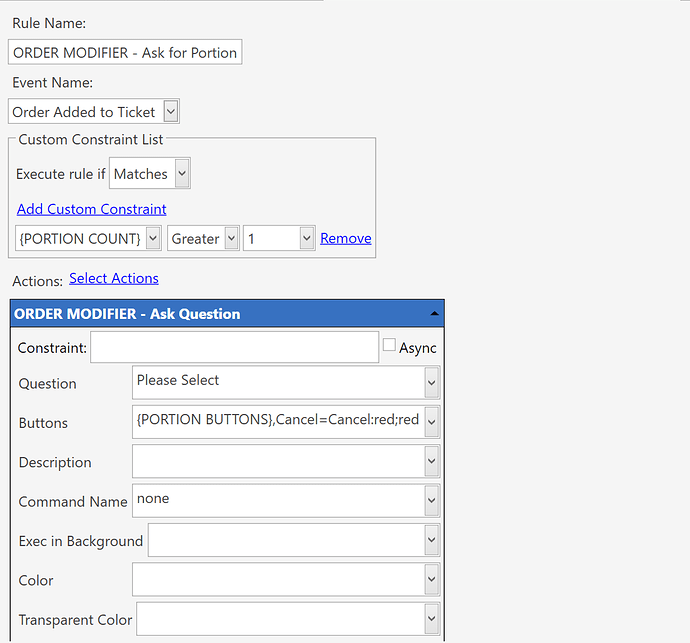Open the Command Name dropdown arrow
Image resolution: width=690 pixels, height=643 pixels.
(432, 500)
